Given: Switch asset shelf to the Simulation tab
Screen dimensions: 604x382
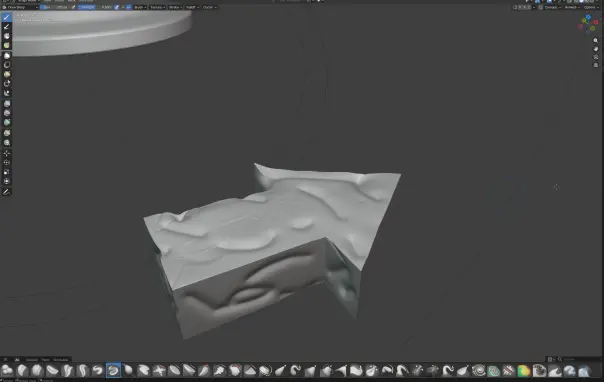Looking at the screenshot, I should pyautogui.click(x=60, y=359).
